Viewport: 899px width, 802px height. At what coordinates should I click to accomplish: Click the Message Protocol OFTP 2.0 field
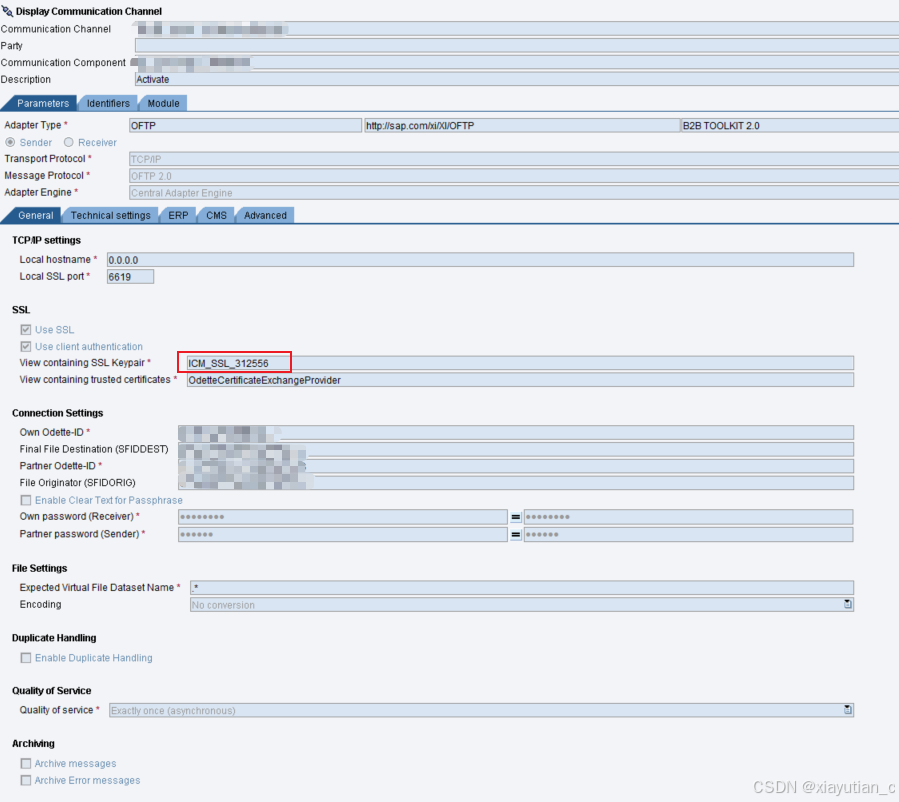514,176
